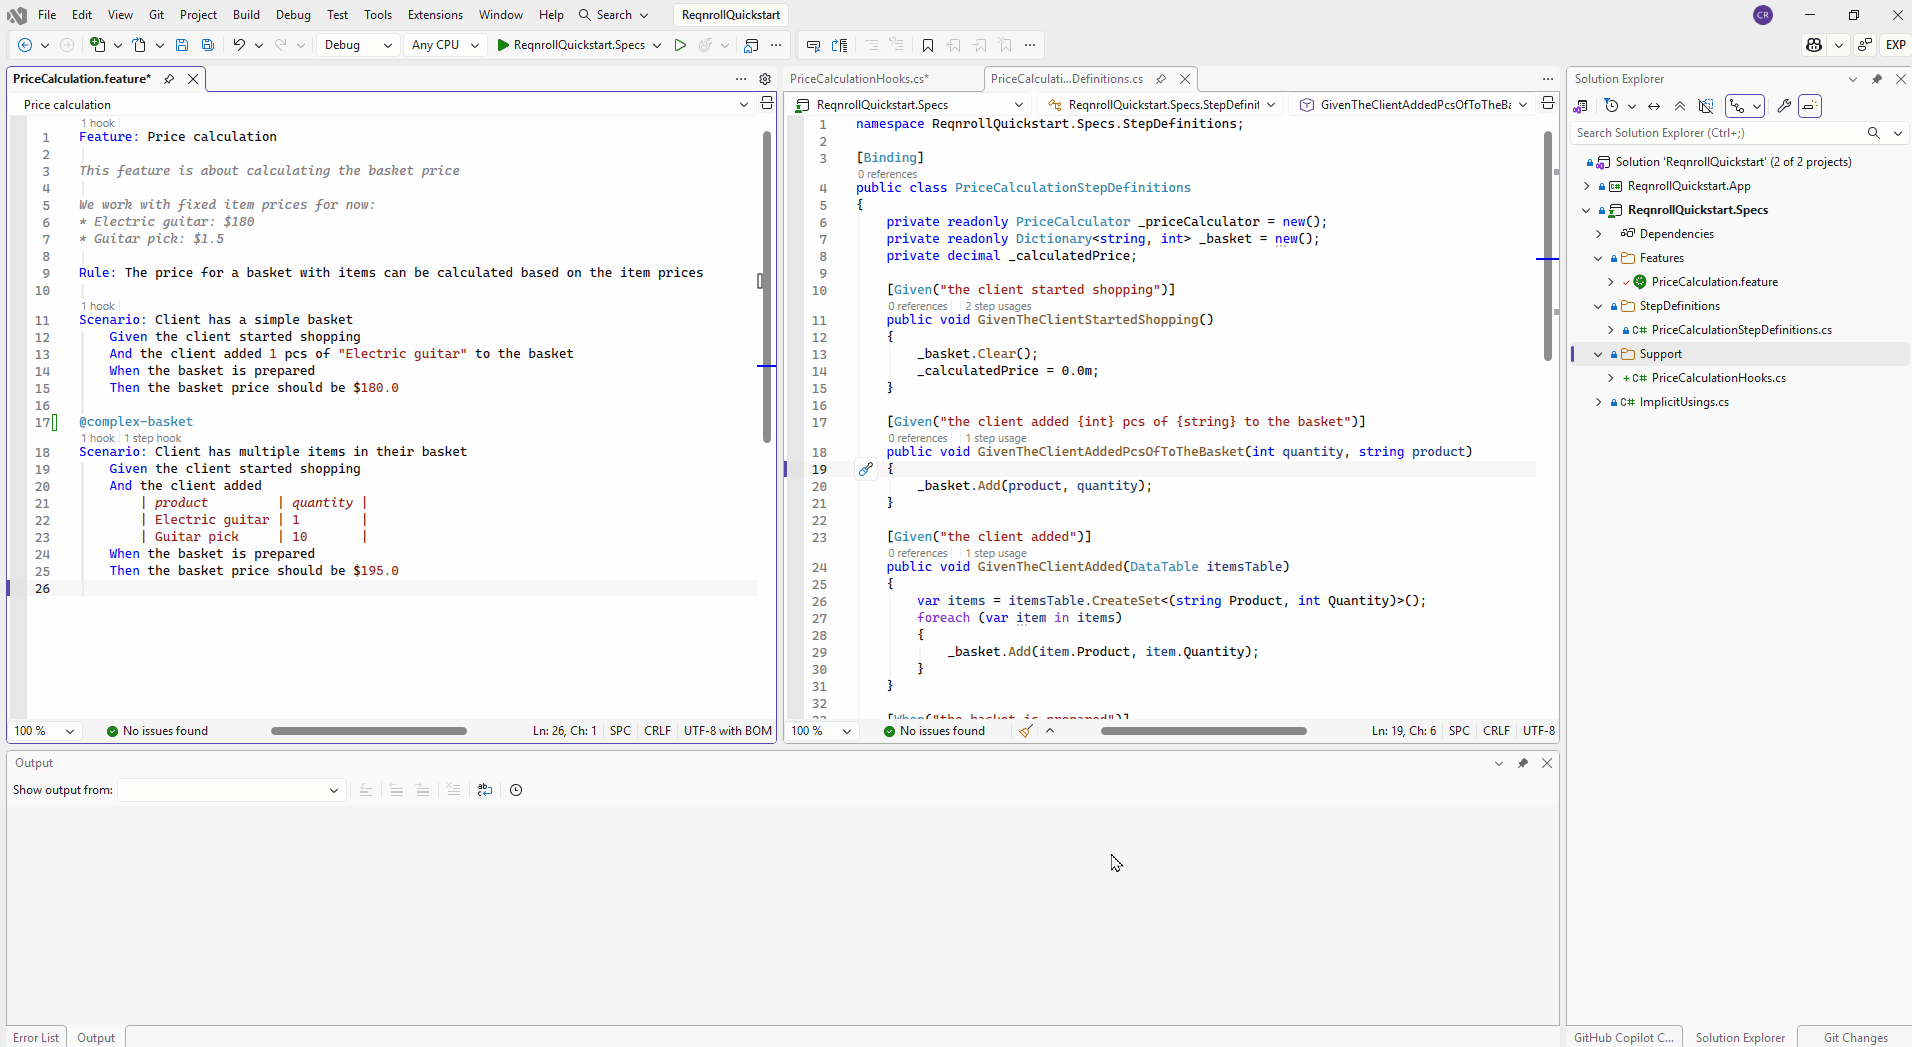Open the Any CPU platform dropdown

[445, 45]
